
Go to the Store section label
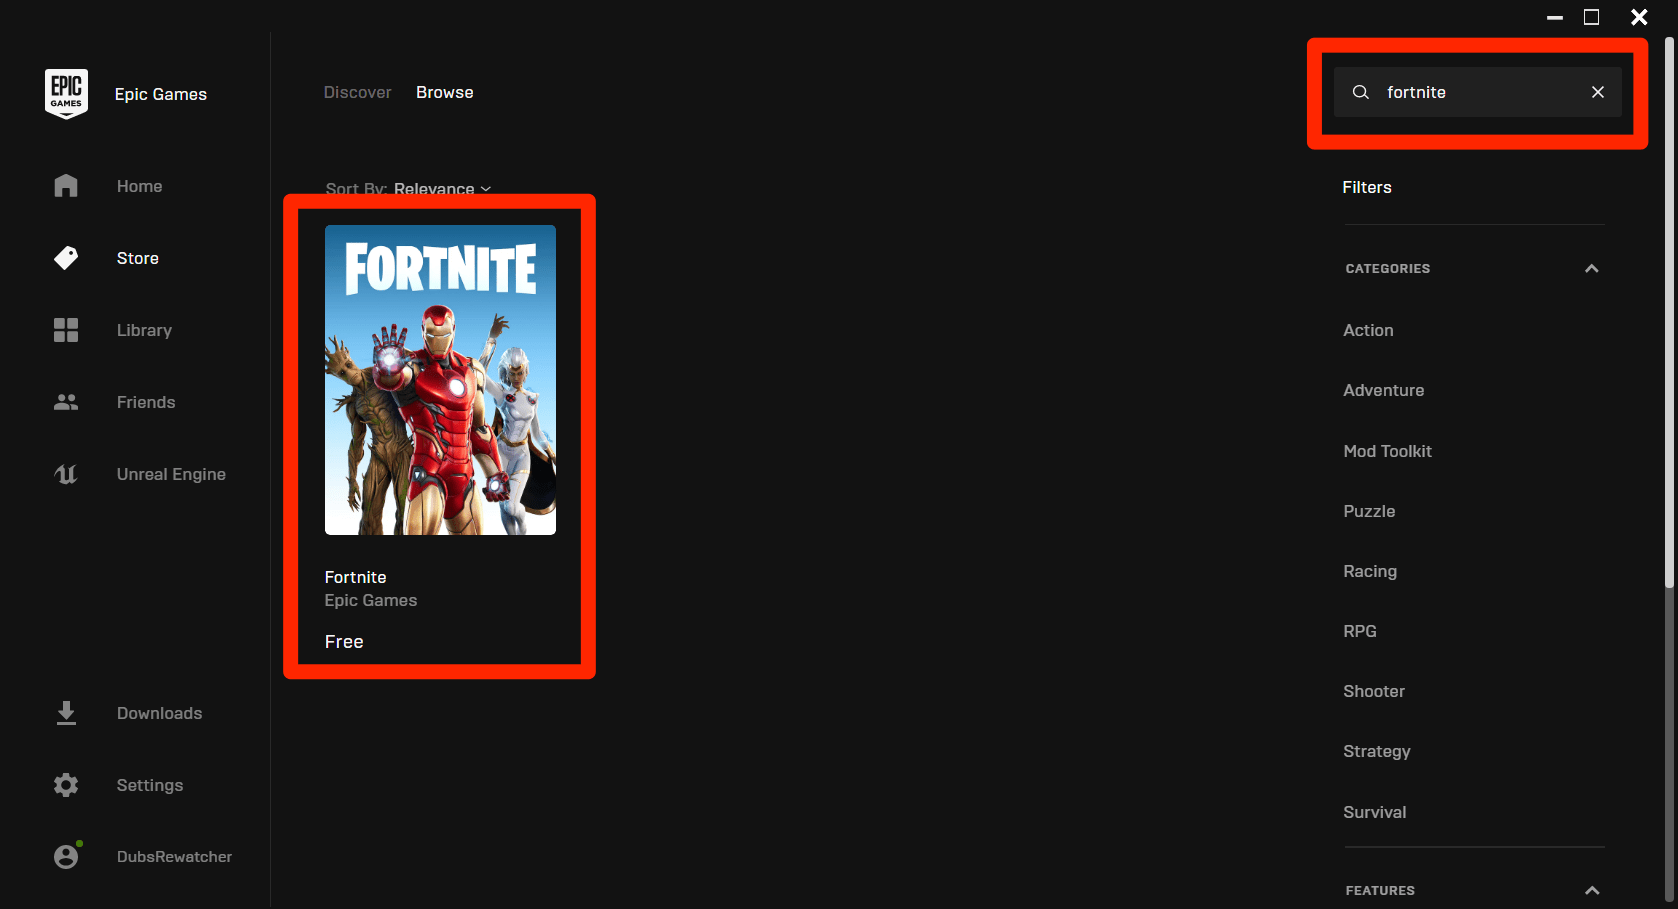(138, 258)
